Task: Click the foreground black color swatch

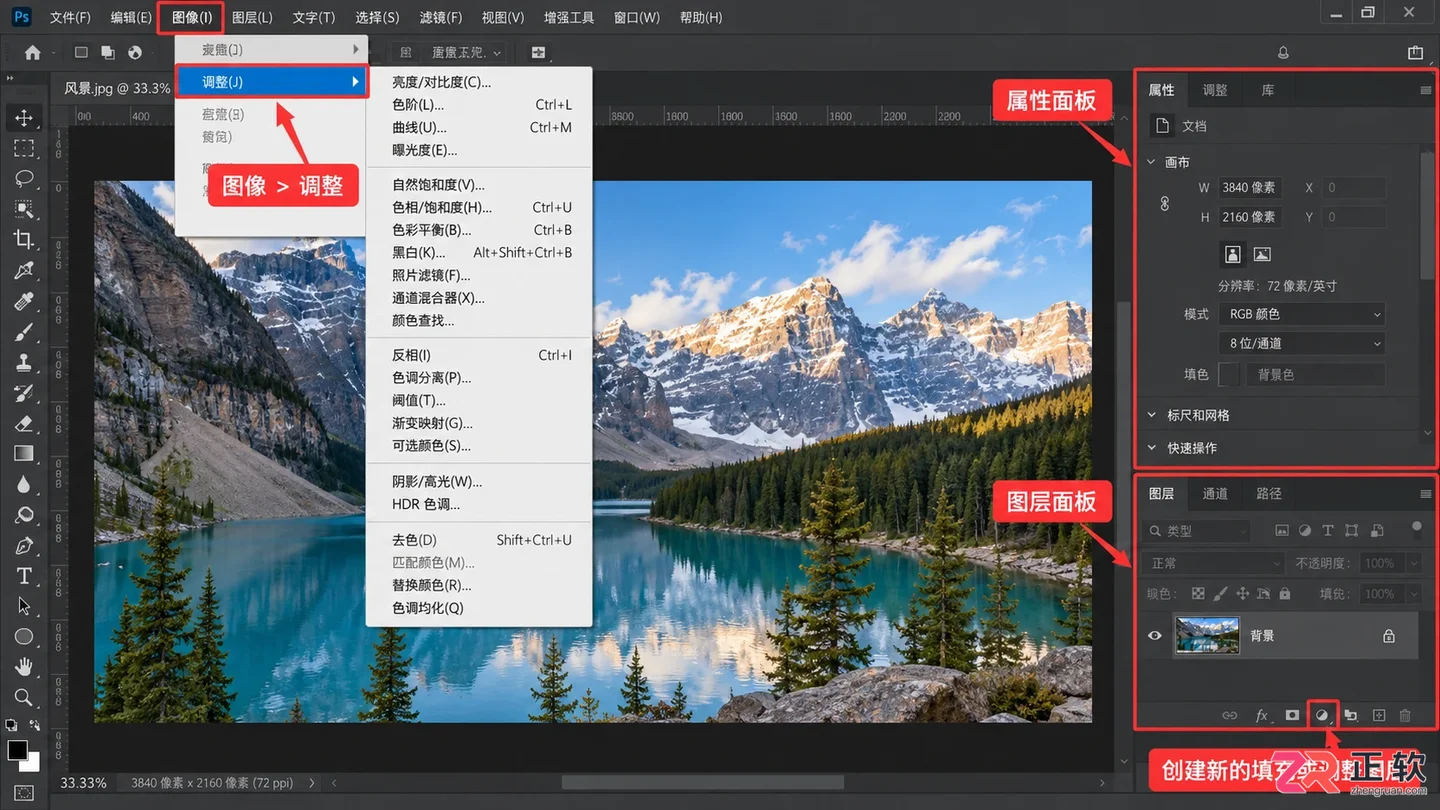Action: click(x=17, y=751)
